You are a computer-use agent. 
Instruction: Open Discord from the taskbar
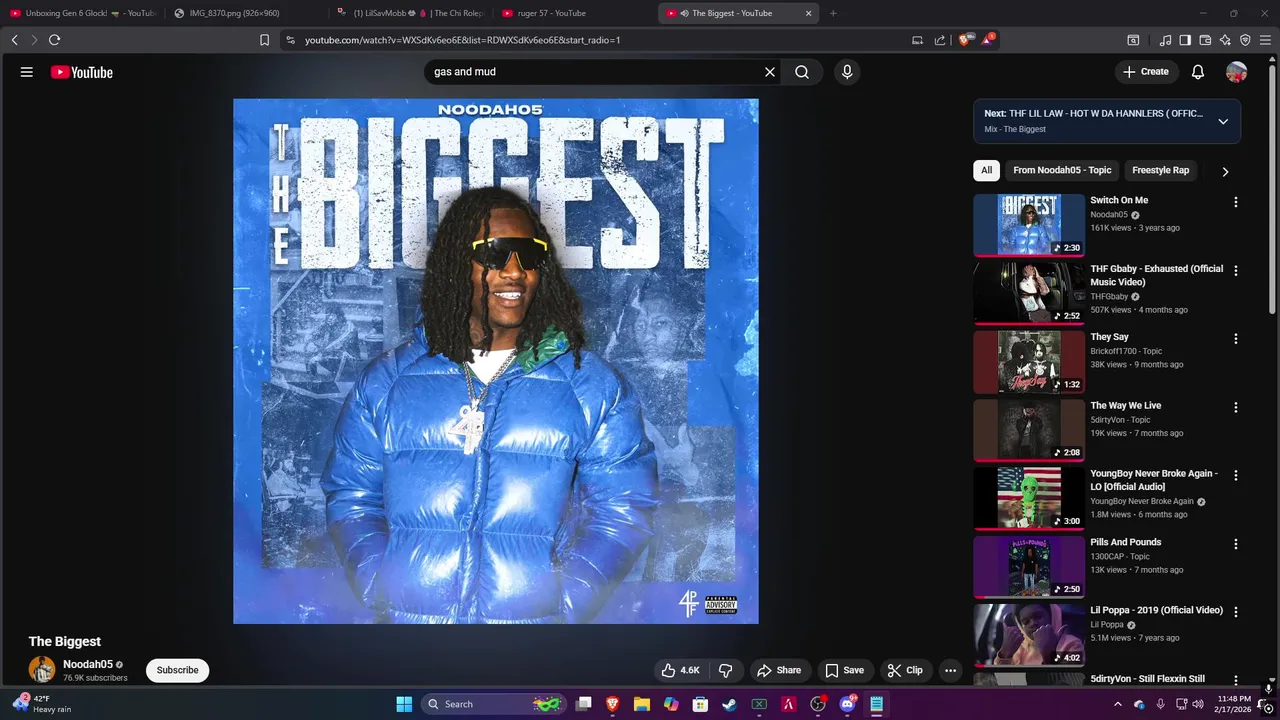[x=848, y=704]
